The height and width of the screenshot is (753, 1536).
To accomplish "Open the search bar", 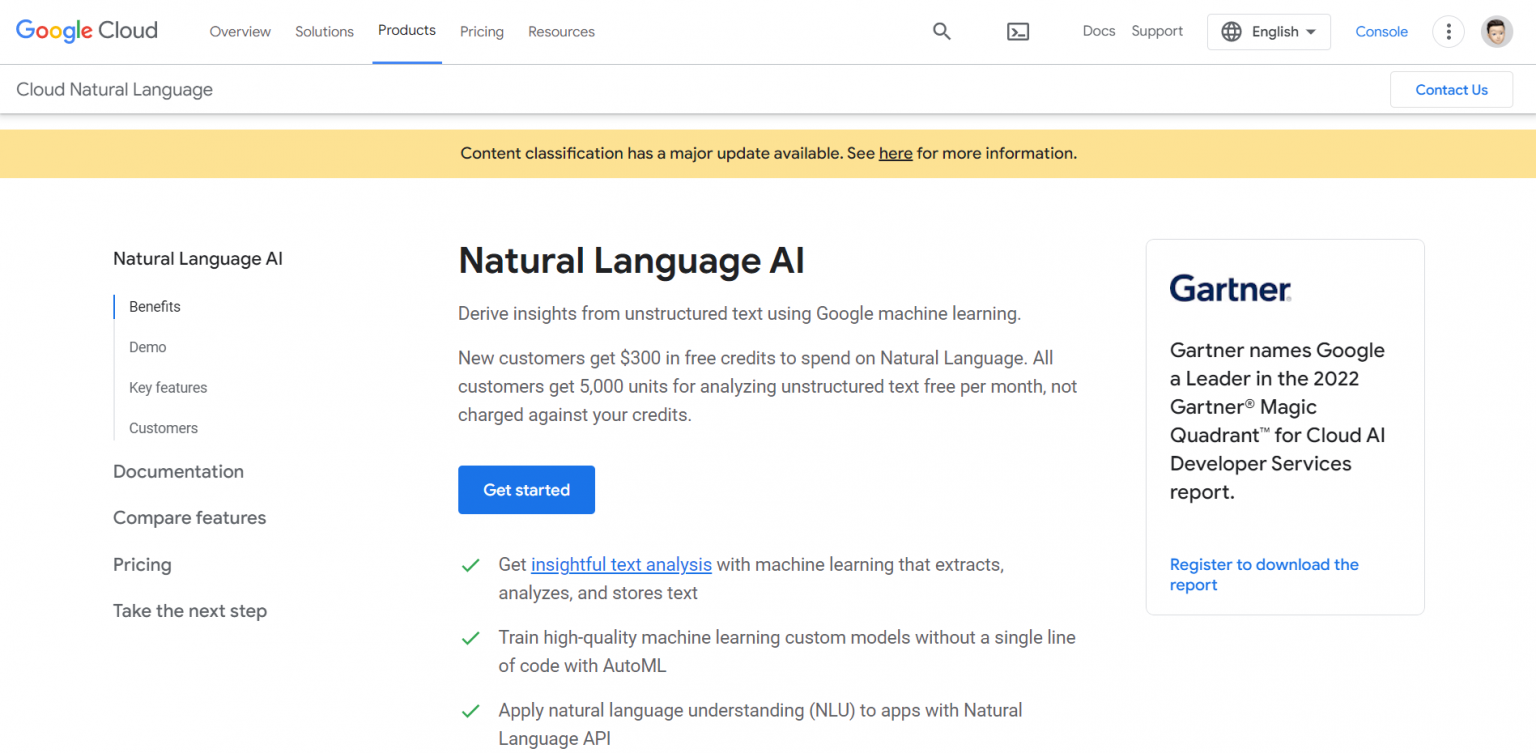I will coord(941,31).
